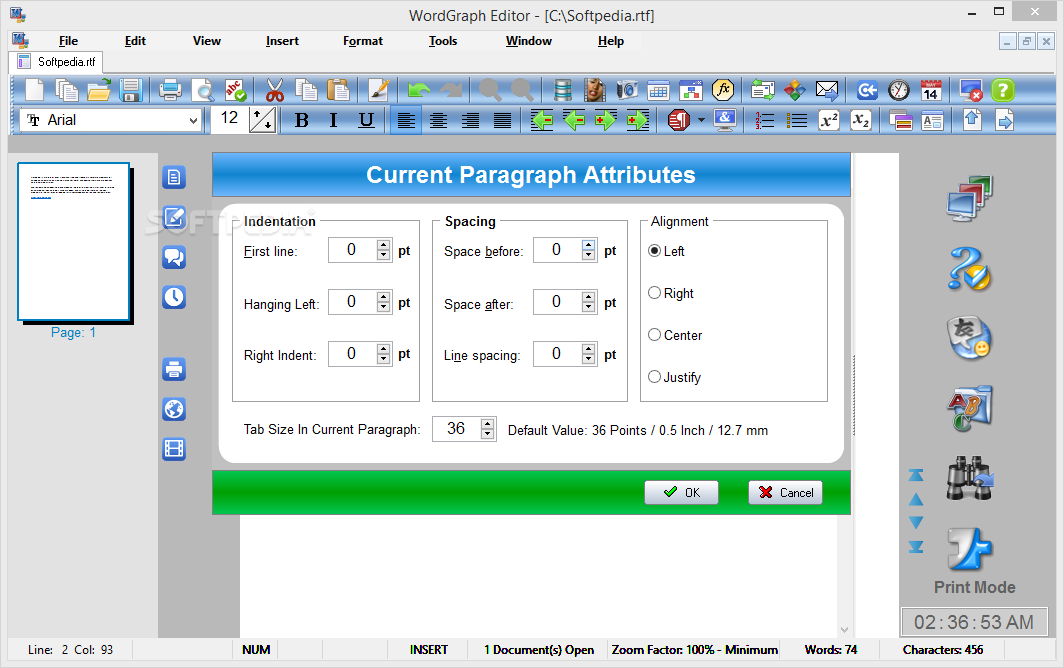Toggle numbered list
The image size is (1064, 668).
pyautogui.click(x=765, y=121)
